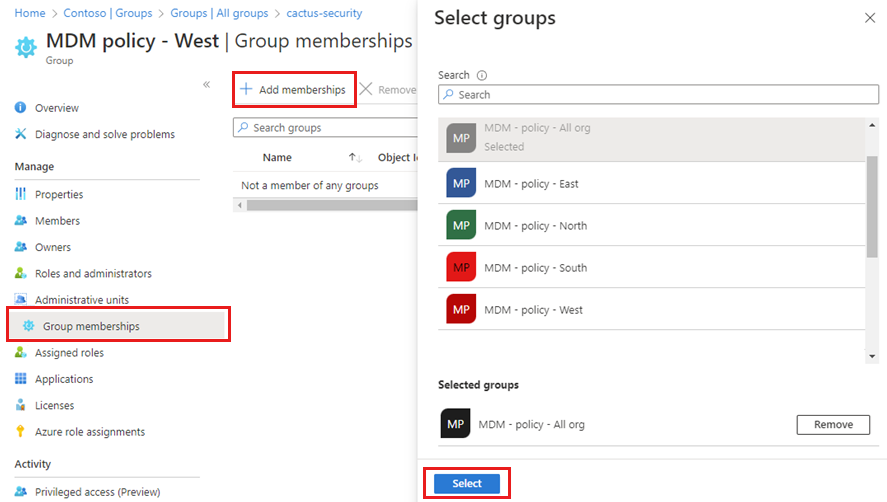Click the Select groups search field
This screenshot has height=502, width=887.
658,94
